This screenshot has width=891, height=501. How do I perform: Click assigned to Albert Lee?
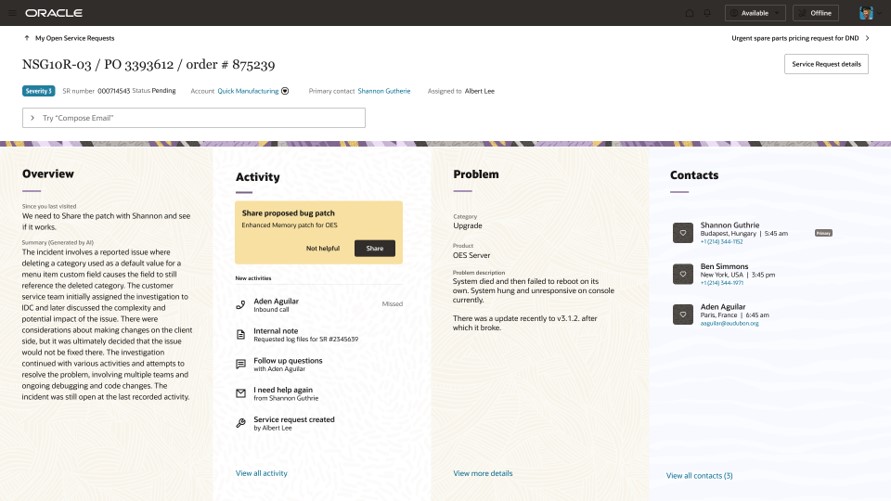click(480, 91)
